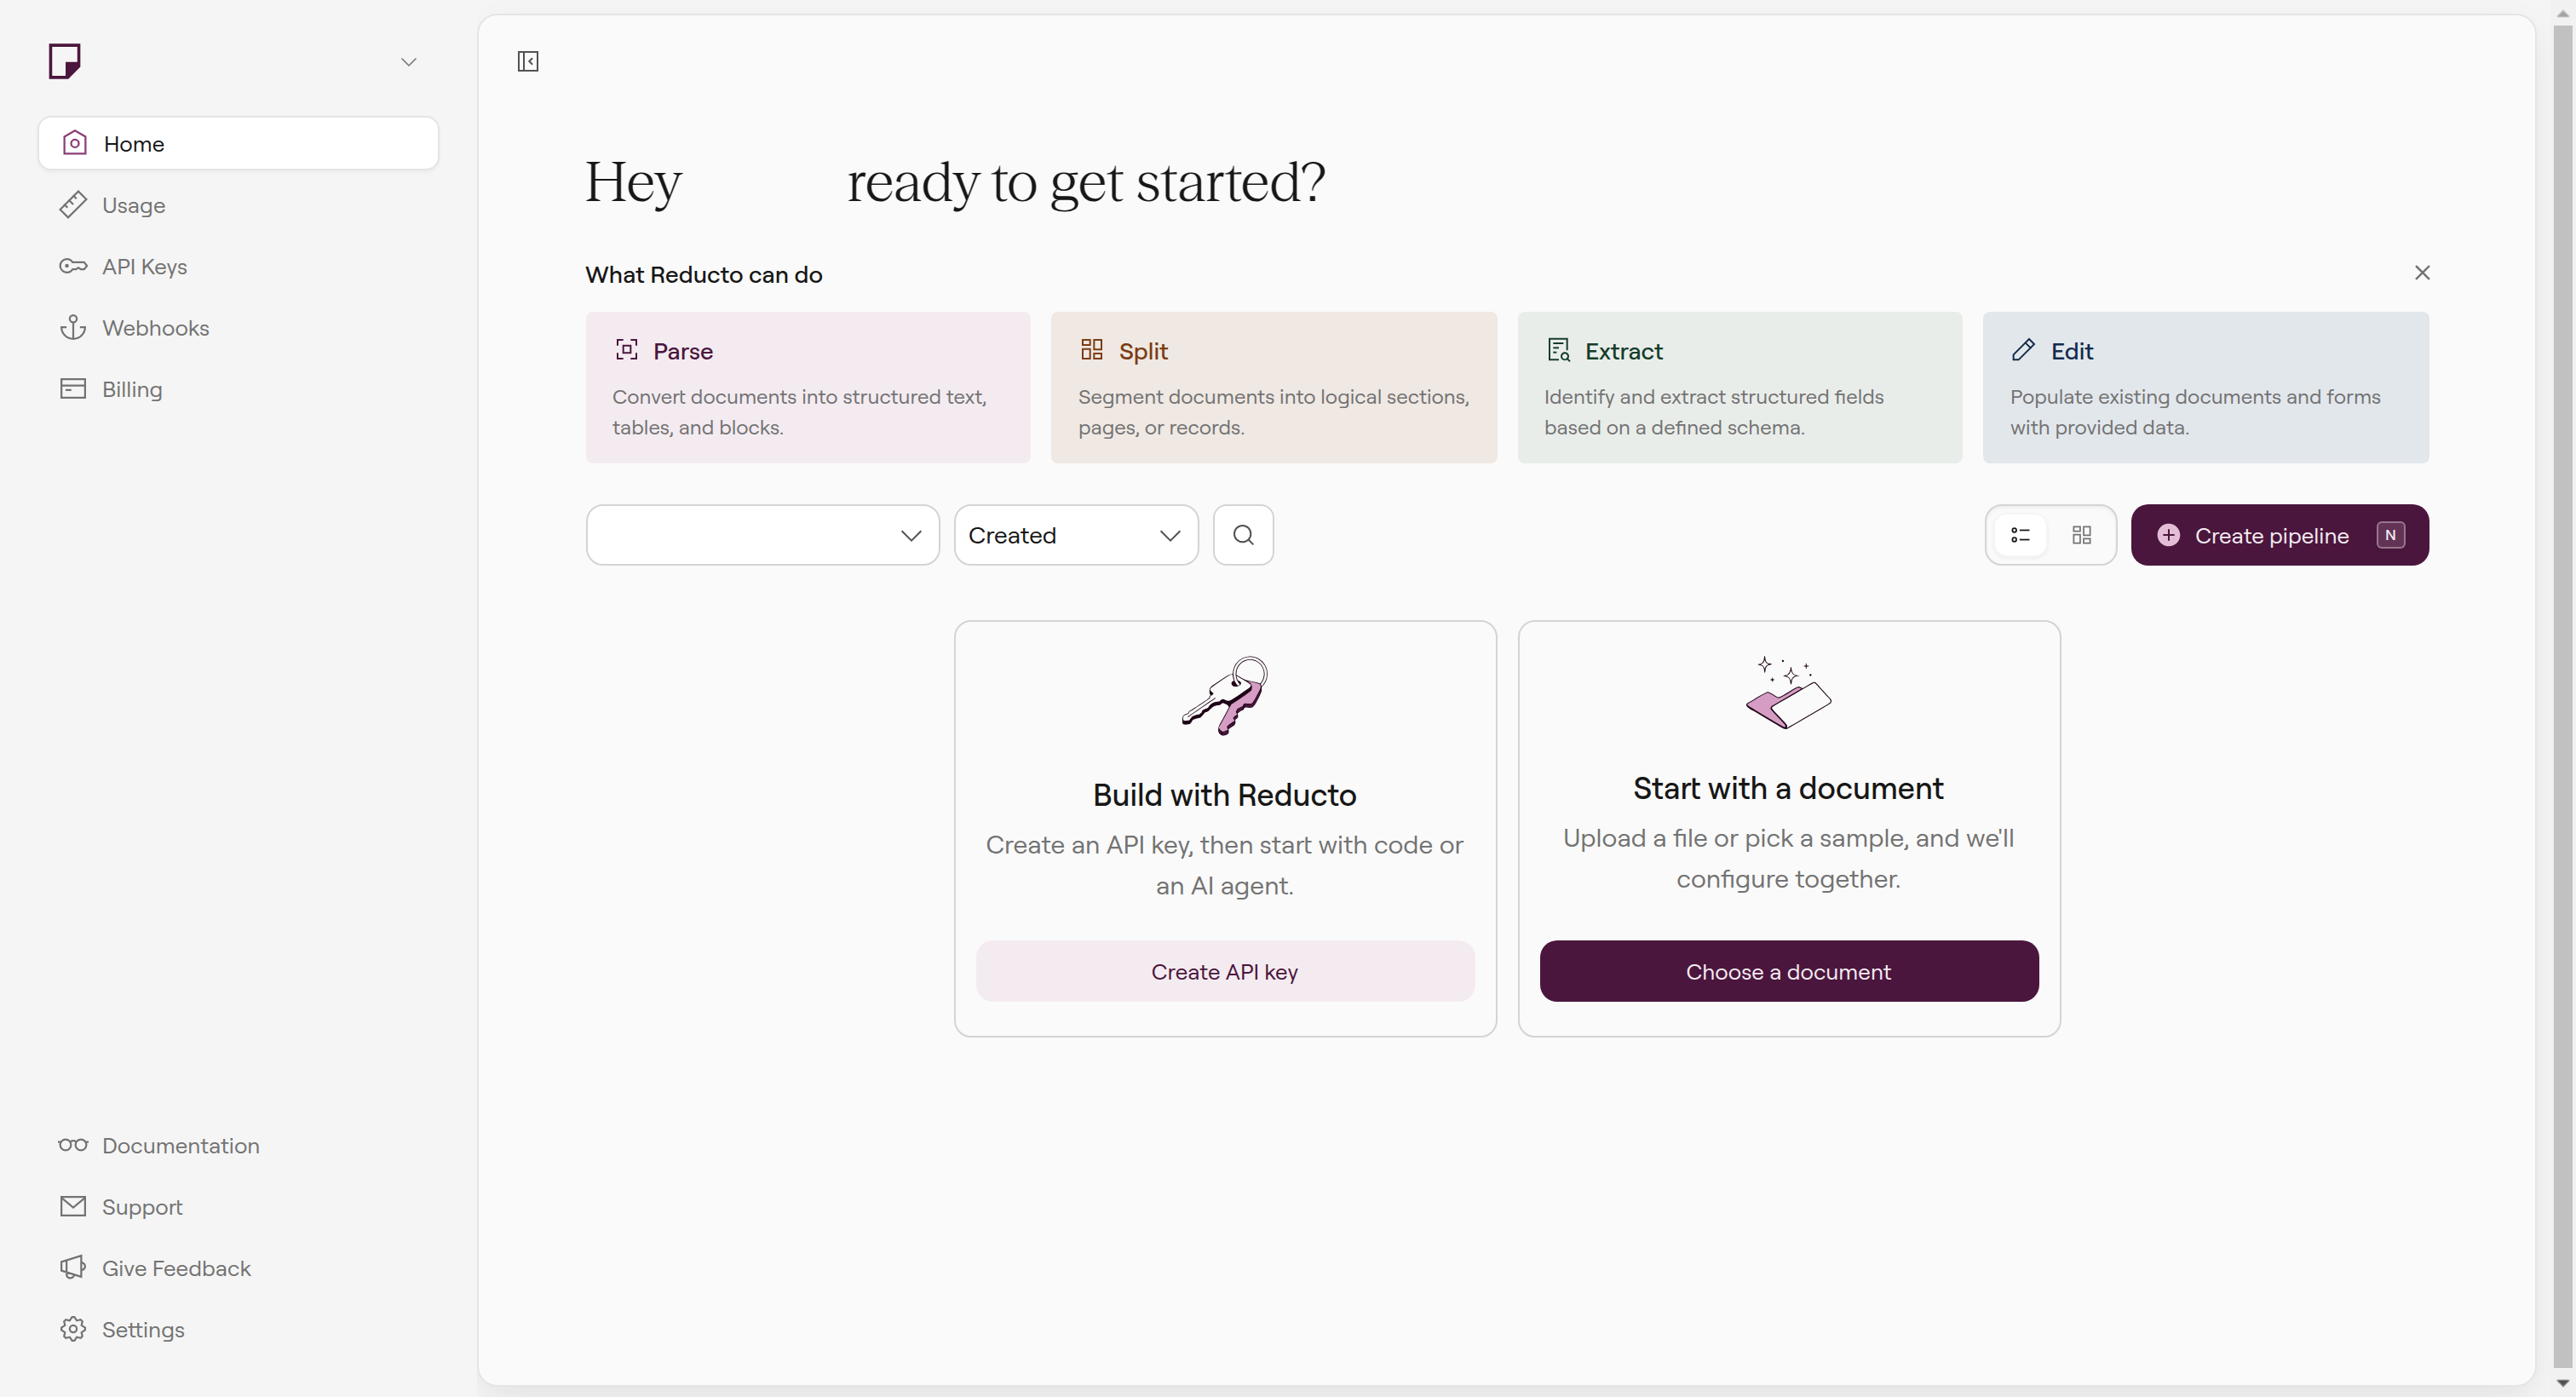2576x1397 pixels.
Task: Click the API Keys key icon
Action: point(73,266)
